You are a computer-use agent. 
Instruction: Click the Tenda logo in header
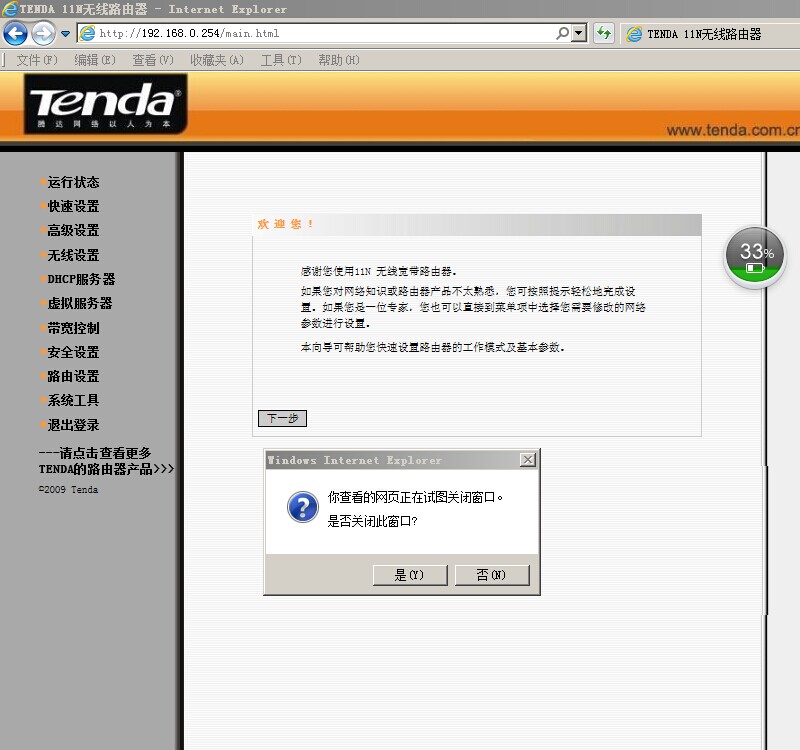pyautogui.click(x=106, y=104)
